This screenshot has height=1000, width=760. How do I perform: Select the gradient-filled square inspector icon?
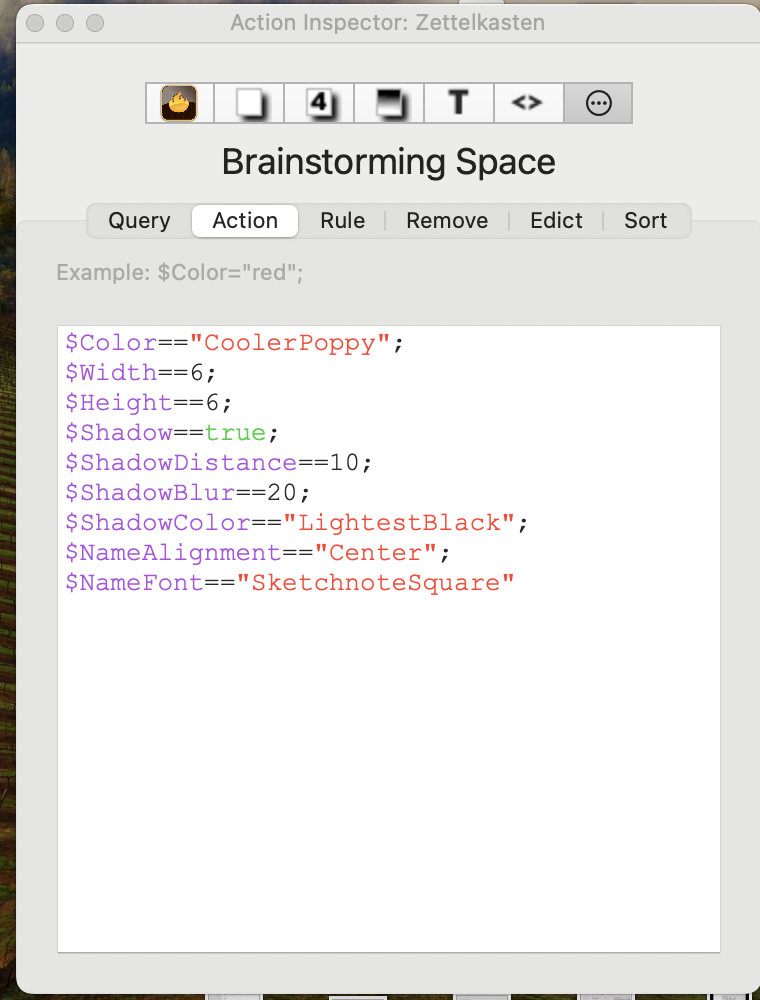pyautogui.click(x=389, y=103)
